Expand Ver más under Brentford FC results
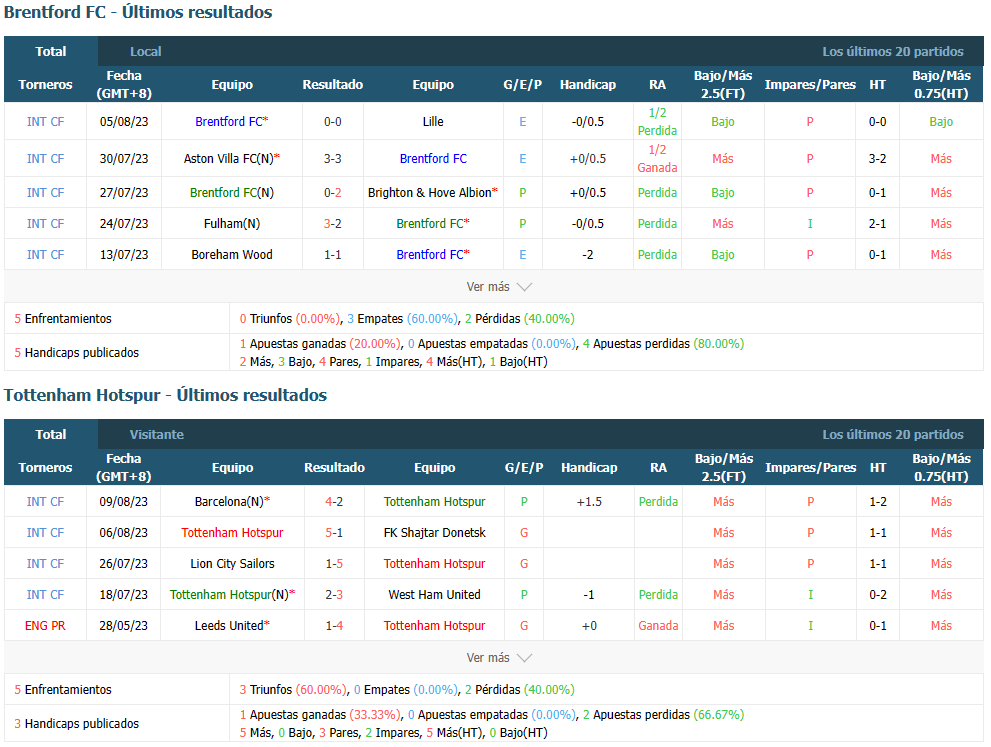Viewport: 991px width, 747px height. (x=499, y=287)
